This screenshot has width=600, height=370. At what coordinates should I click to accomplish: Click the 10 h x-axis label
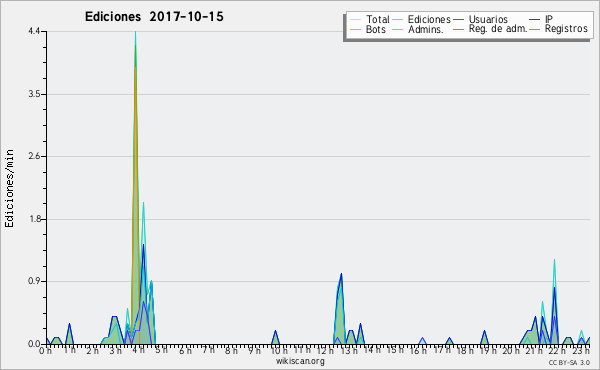click(x=279, y=350)
